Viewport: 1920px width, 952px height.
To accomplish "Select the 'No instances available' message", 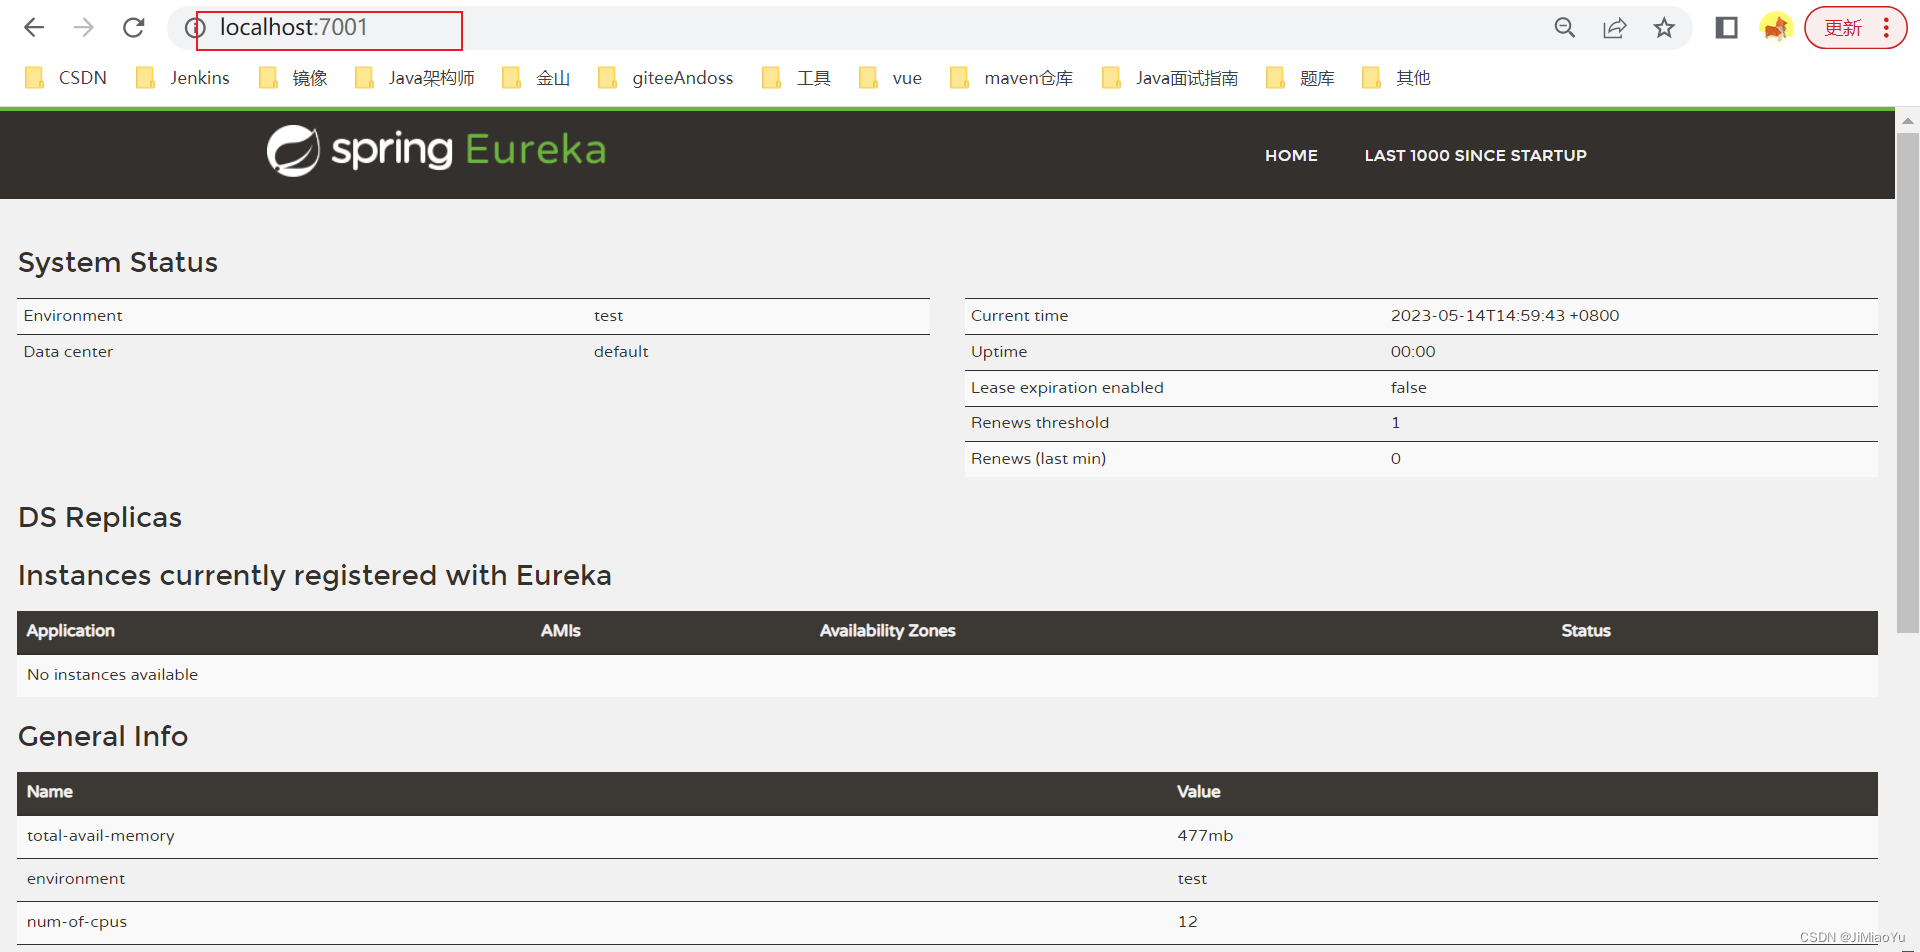I will [x=112, y=675].
